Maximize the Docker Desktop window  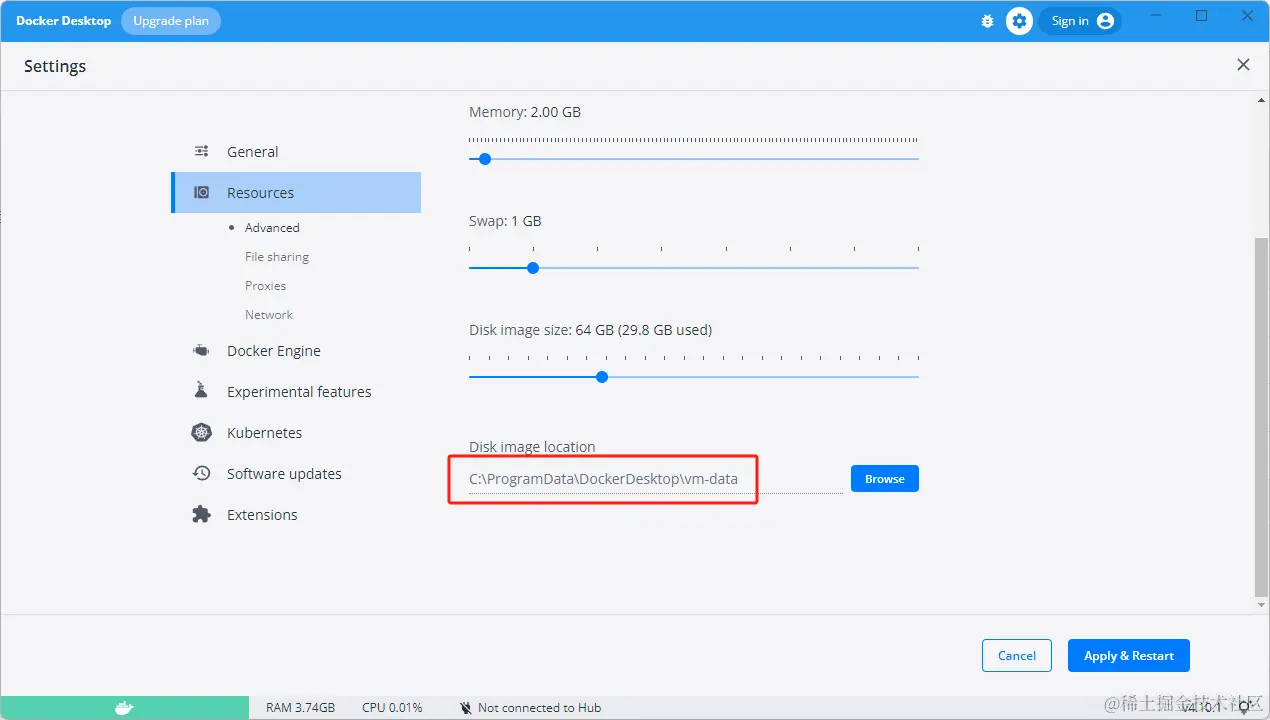[x=1202, y=16]
